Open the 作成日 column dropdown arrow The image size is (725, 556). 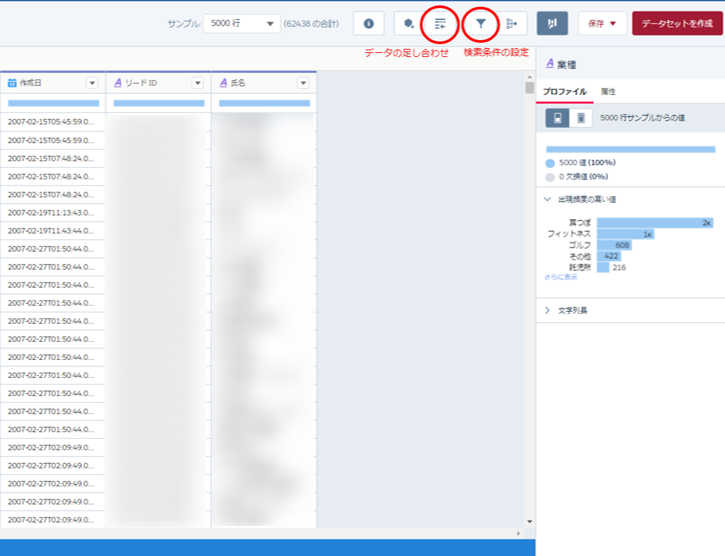tap(92, 83)
